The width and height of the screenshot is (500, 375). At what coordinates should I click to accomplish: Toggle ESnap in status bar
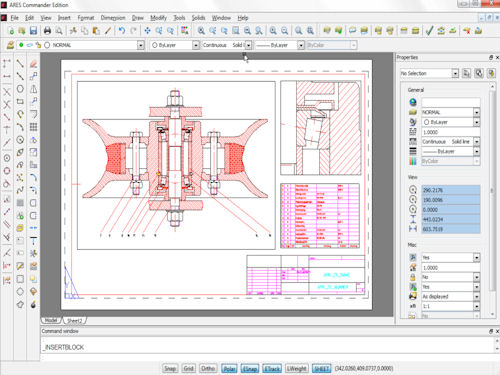250,368
